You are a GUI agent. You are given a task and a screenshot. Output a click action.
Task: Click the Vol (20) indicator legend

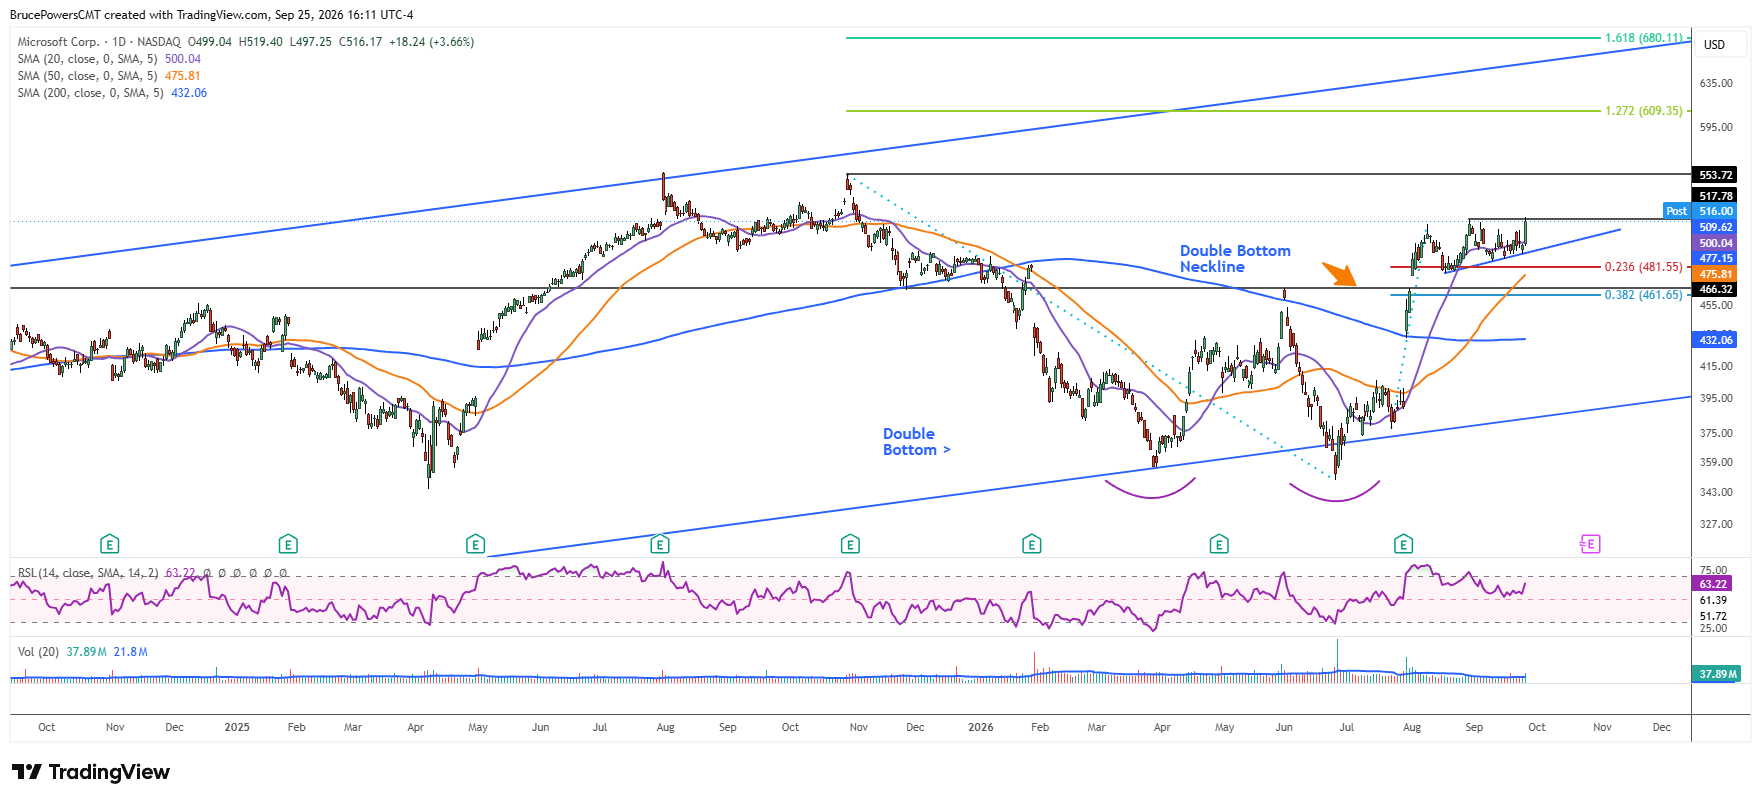[x=82, y=652]
